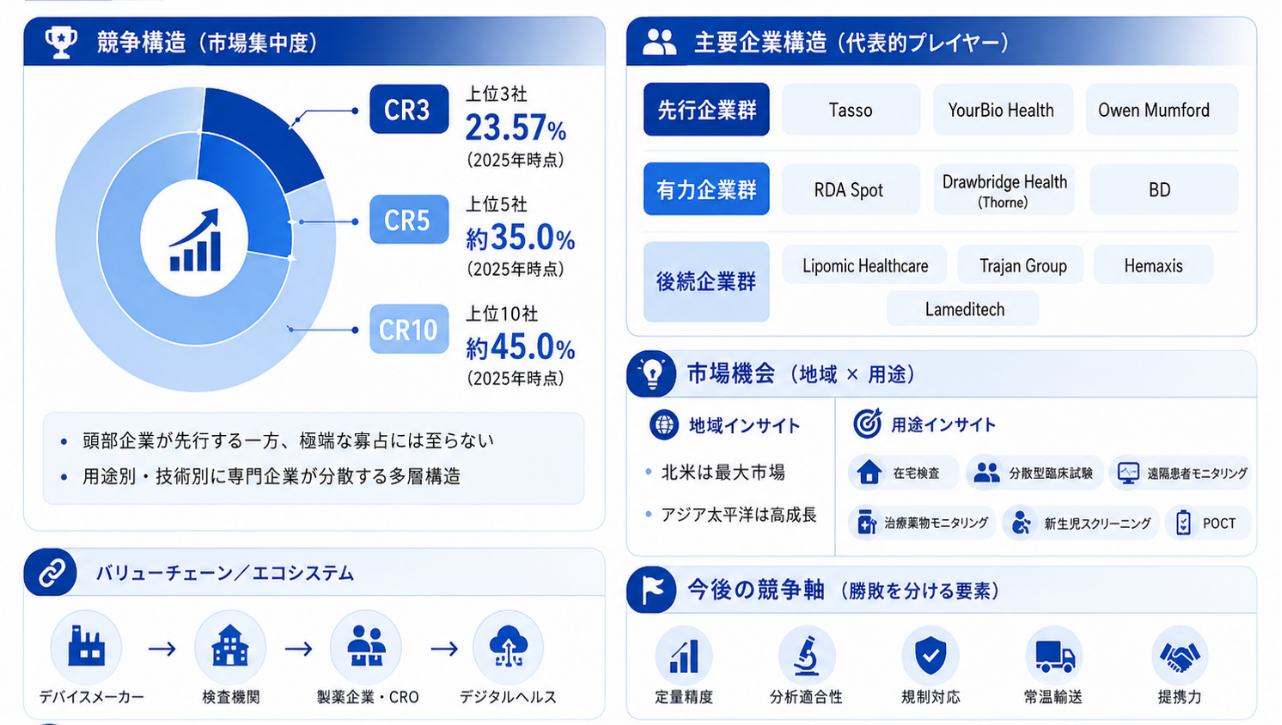Click the lightbulb icon beside 市場機会
The height and width of the screenshot is (725, 1282).
pyautogui.click(x=651, y=374)
